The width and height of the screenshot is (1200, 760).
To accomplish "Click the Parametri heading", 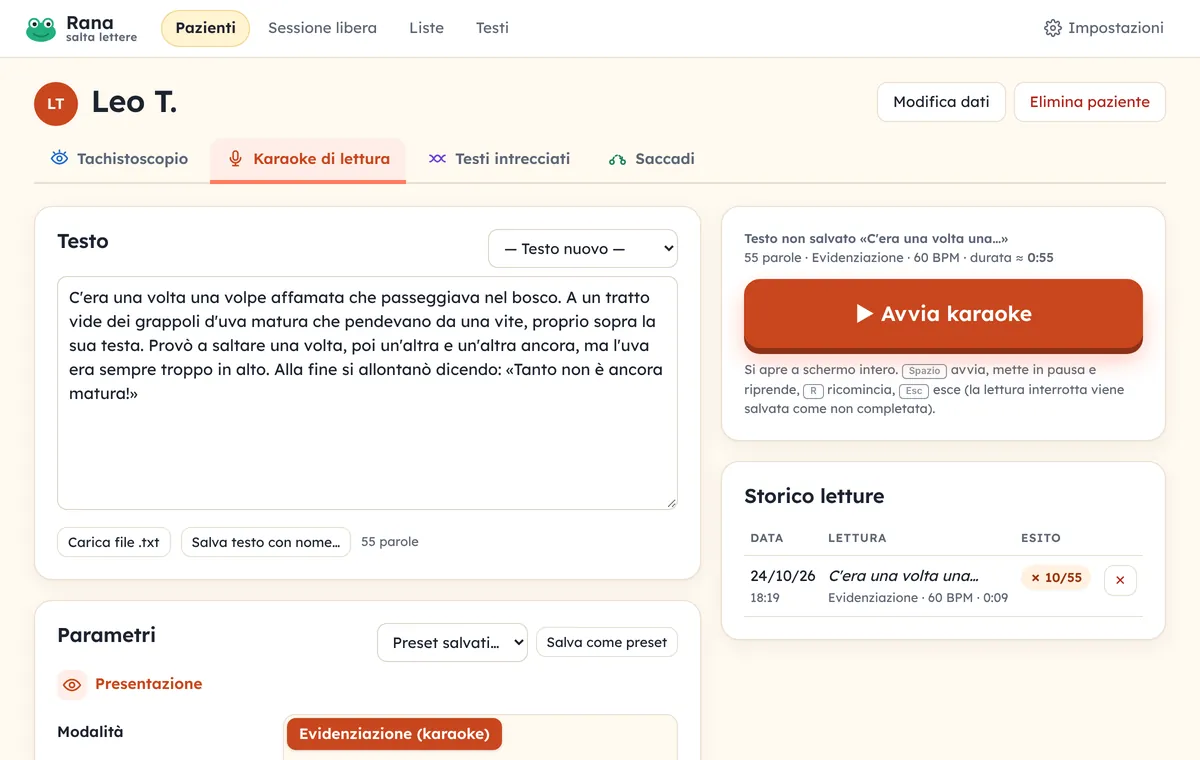I will (x=107, y=635).
